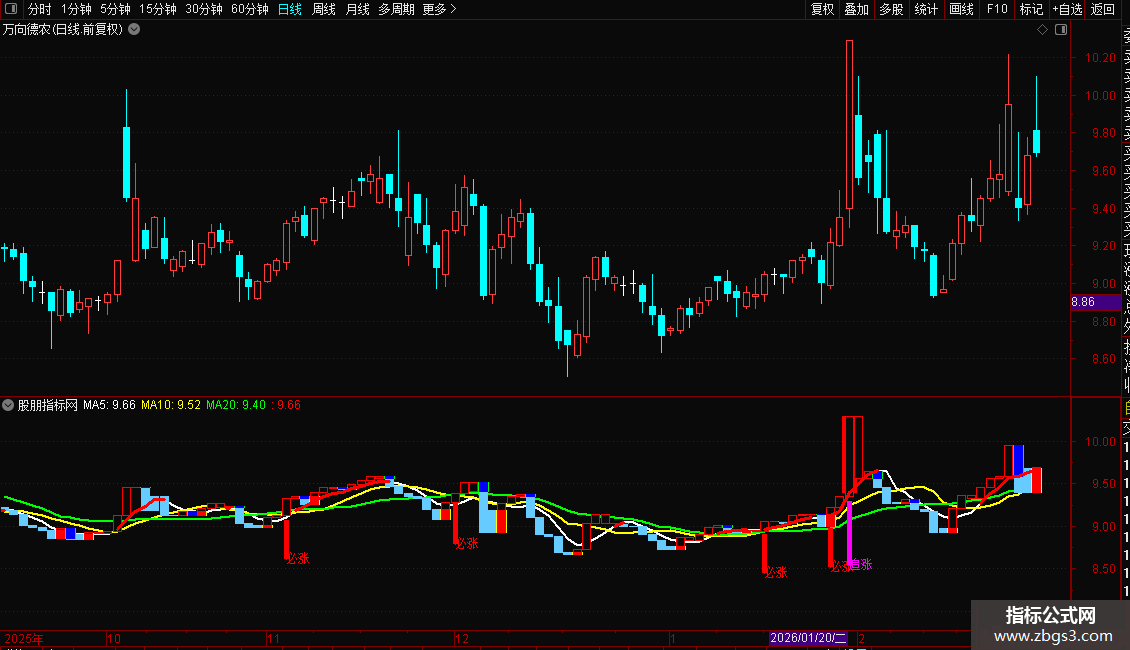The width and height of the screenshot is (1130, 650).
Task: Select the 60分钟 period tab
Action: pyautogui.click(x=250, y=9)
